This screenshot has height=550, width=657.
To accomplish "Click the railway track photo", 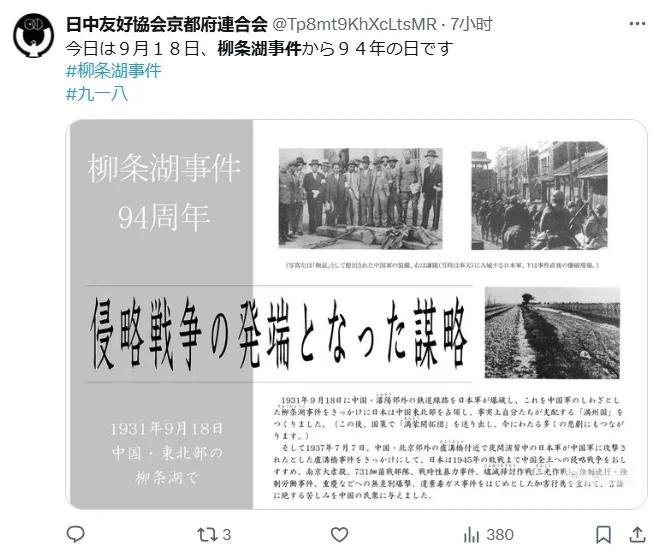I will point(552,333).
